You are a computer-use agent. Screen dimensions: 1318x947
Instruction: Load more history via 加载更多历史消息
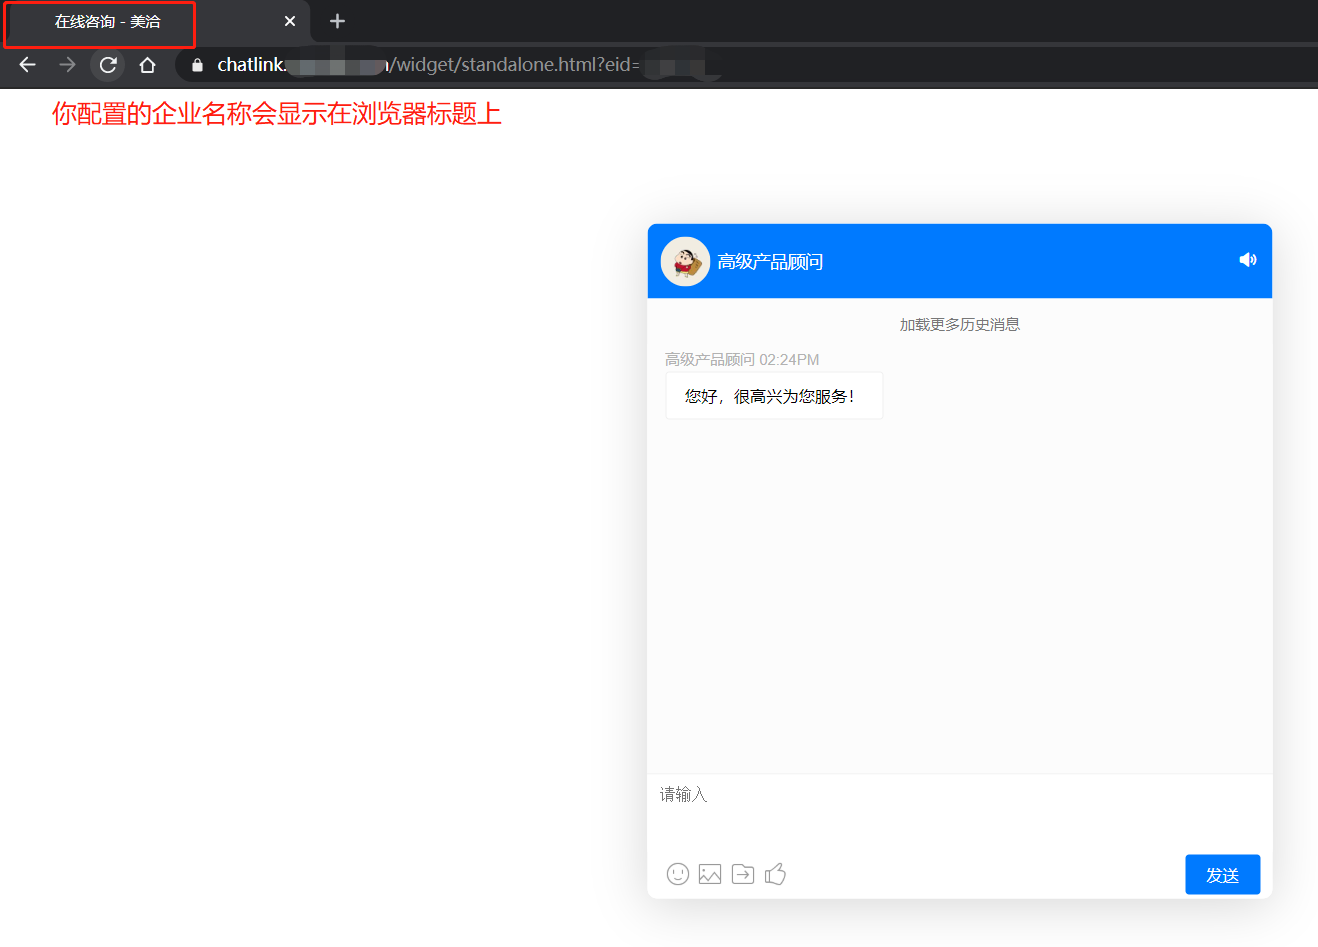(x=960, y=324)
